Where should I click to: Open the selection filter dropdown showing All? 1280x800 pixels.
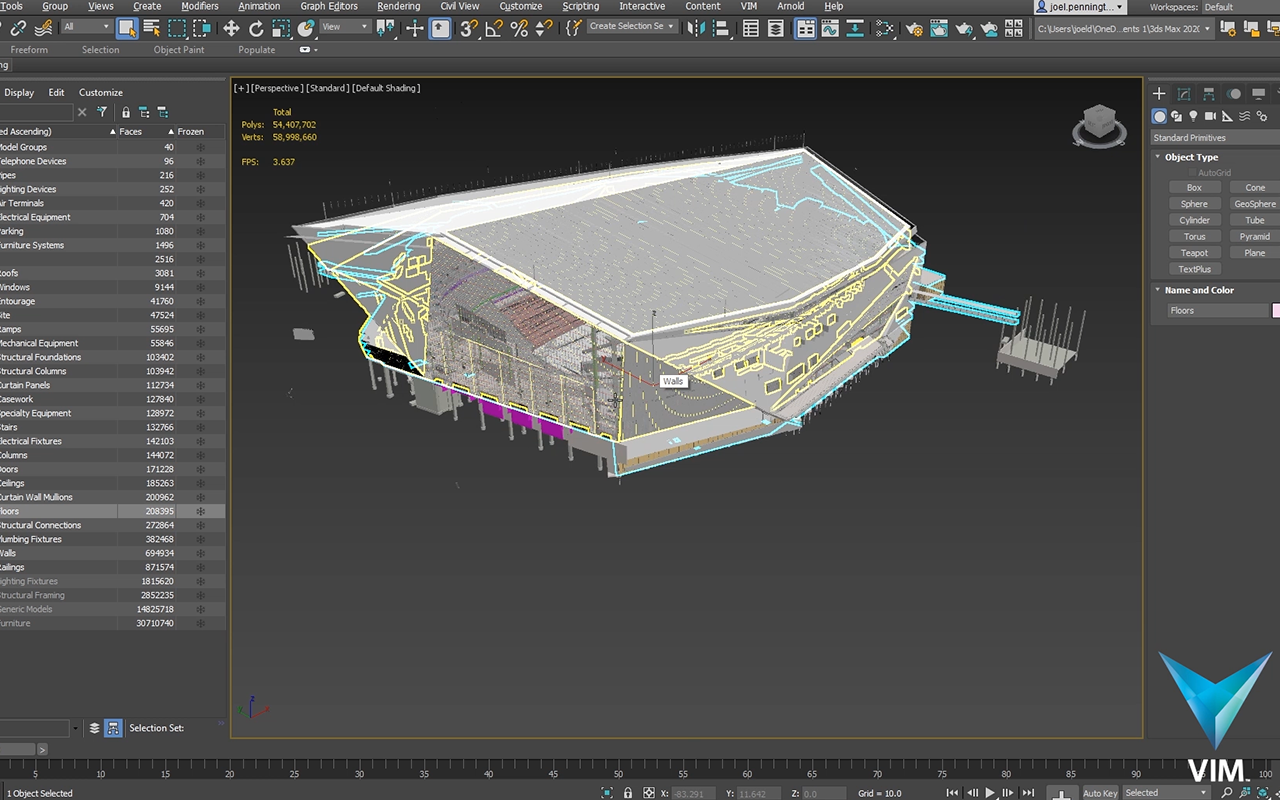[x=88, y=27]
